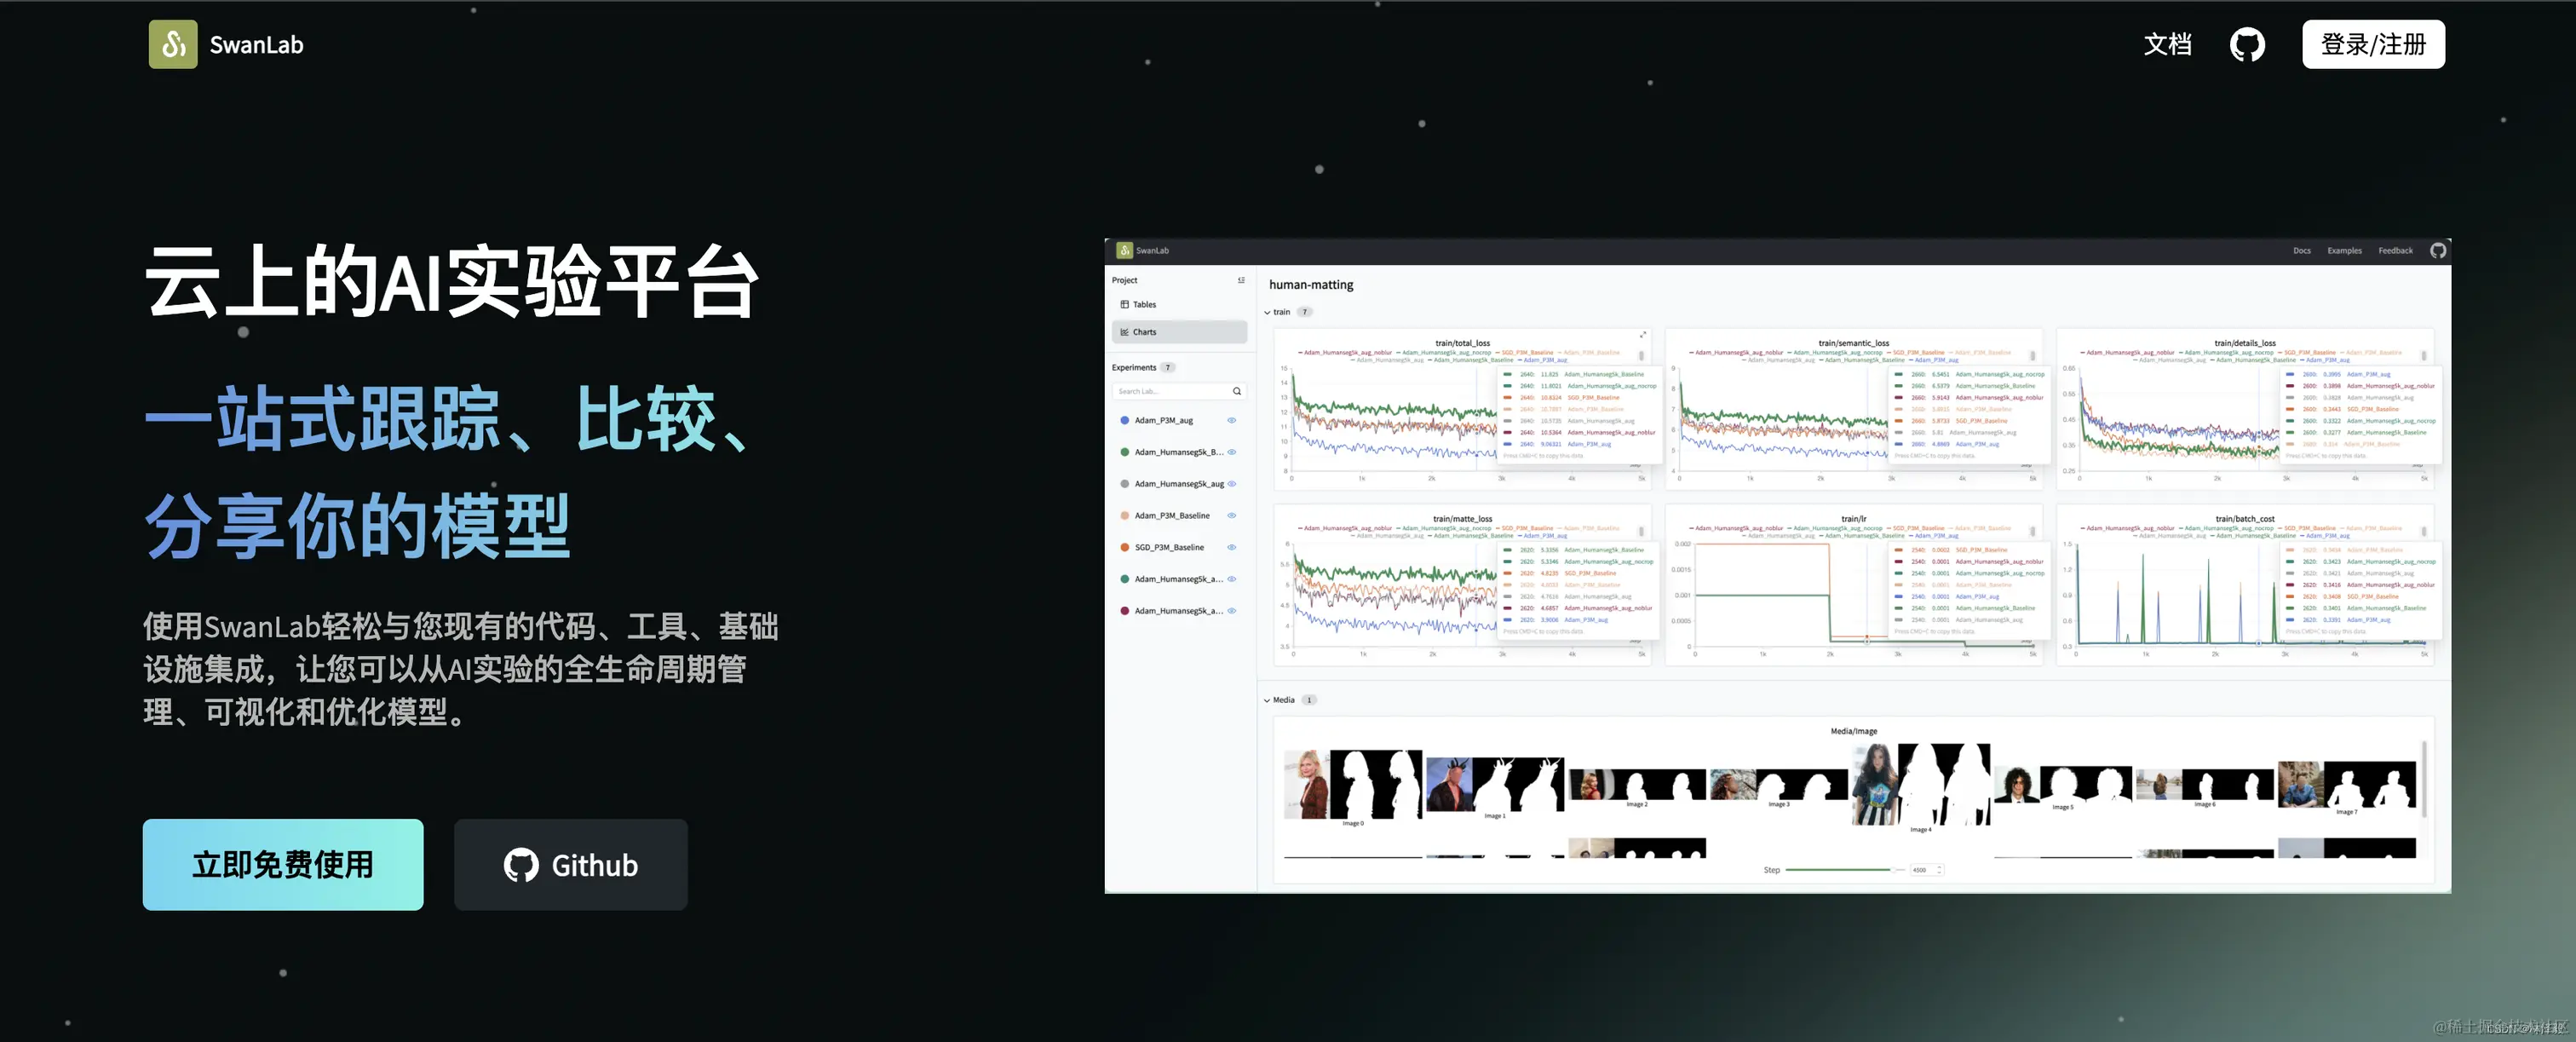Click the SwanLab logo in header

(173, 44)
